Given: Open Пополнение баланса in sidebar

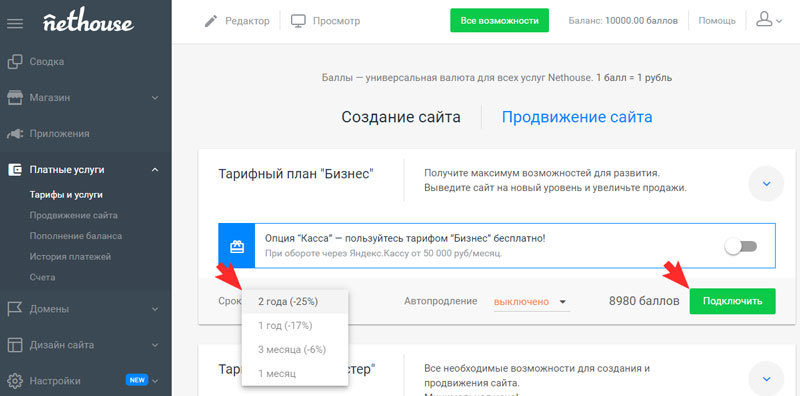Looking at the screenshot, I should [76, 236].
